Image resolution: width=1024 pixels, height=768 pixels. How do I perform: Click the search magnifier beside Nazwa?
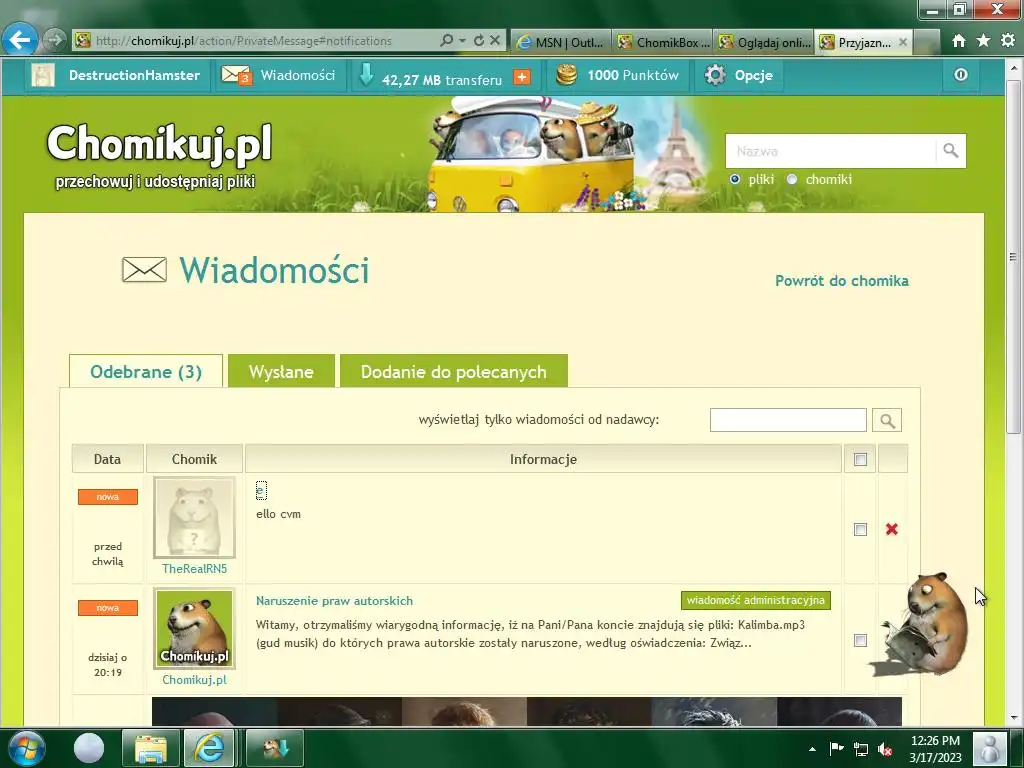[951, 151]
